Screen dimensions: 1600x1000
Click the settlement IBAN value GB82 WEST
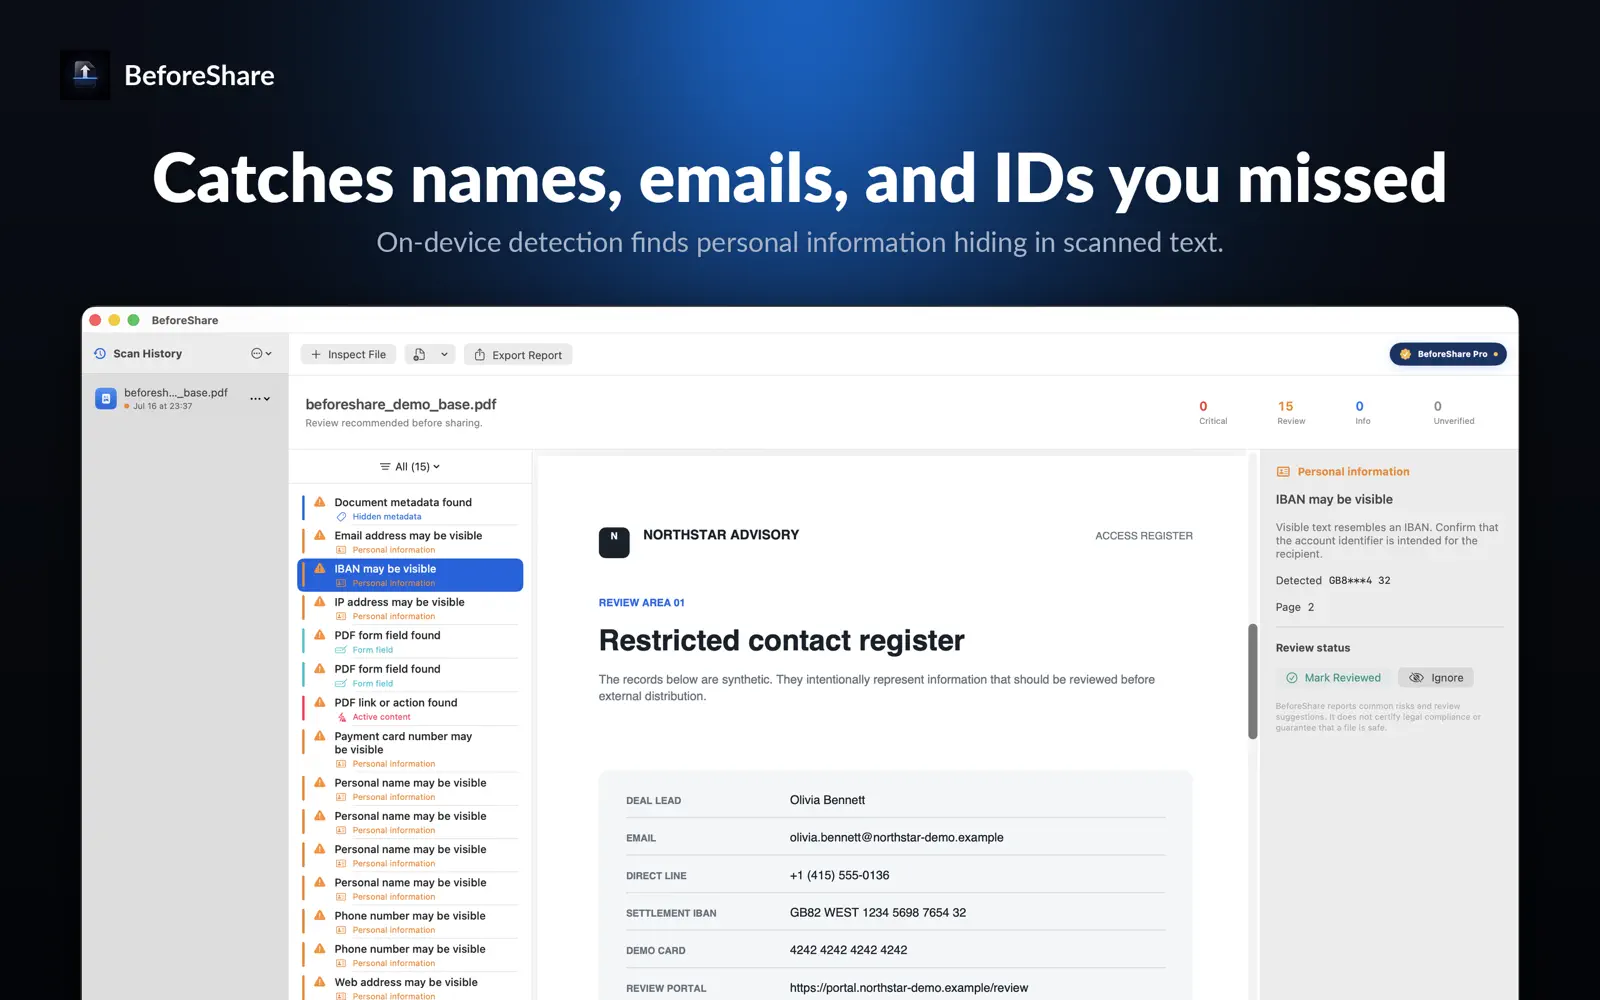(877, 913)
